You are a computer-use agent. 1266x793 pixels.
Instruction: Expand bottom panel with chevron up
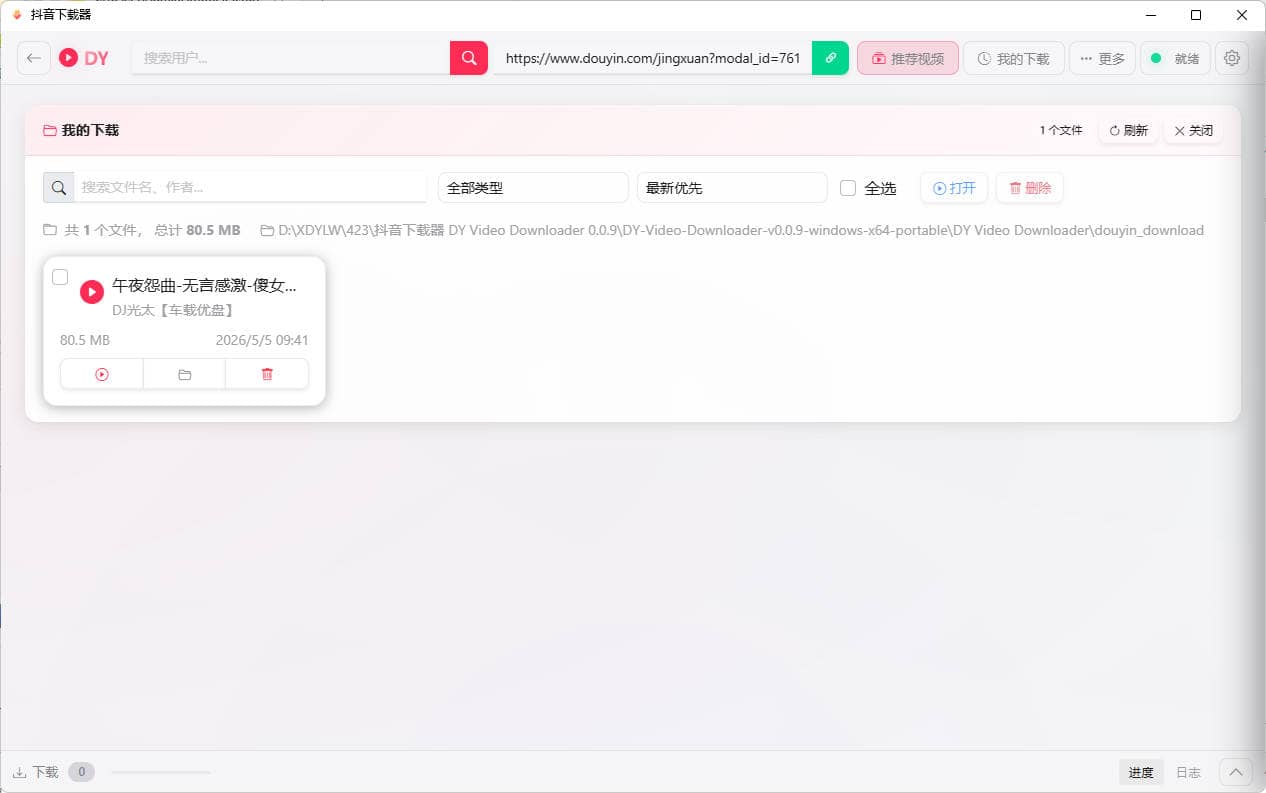coord(1235,772)
